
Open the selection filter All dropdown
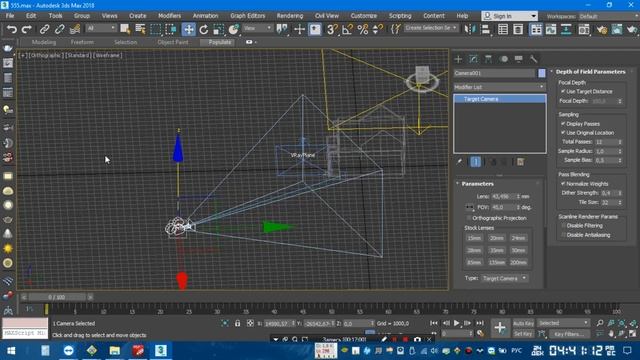click(x=101, y=28)
